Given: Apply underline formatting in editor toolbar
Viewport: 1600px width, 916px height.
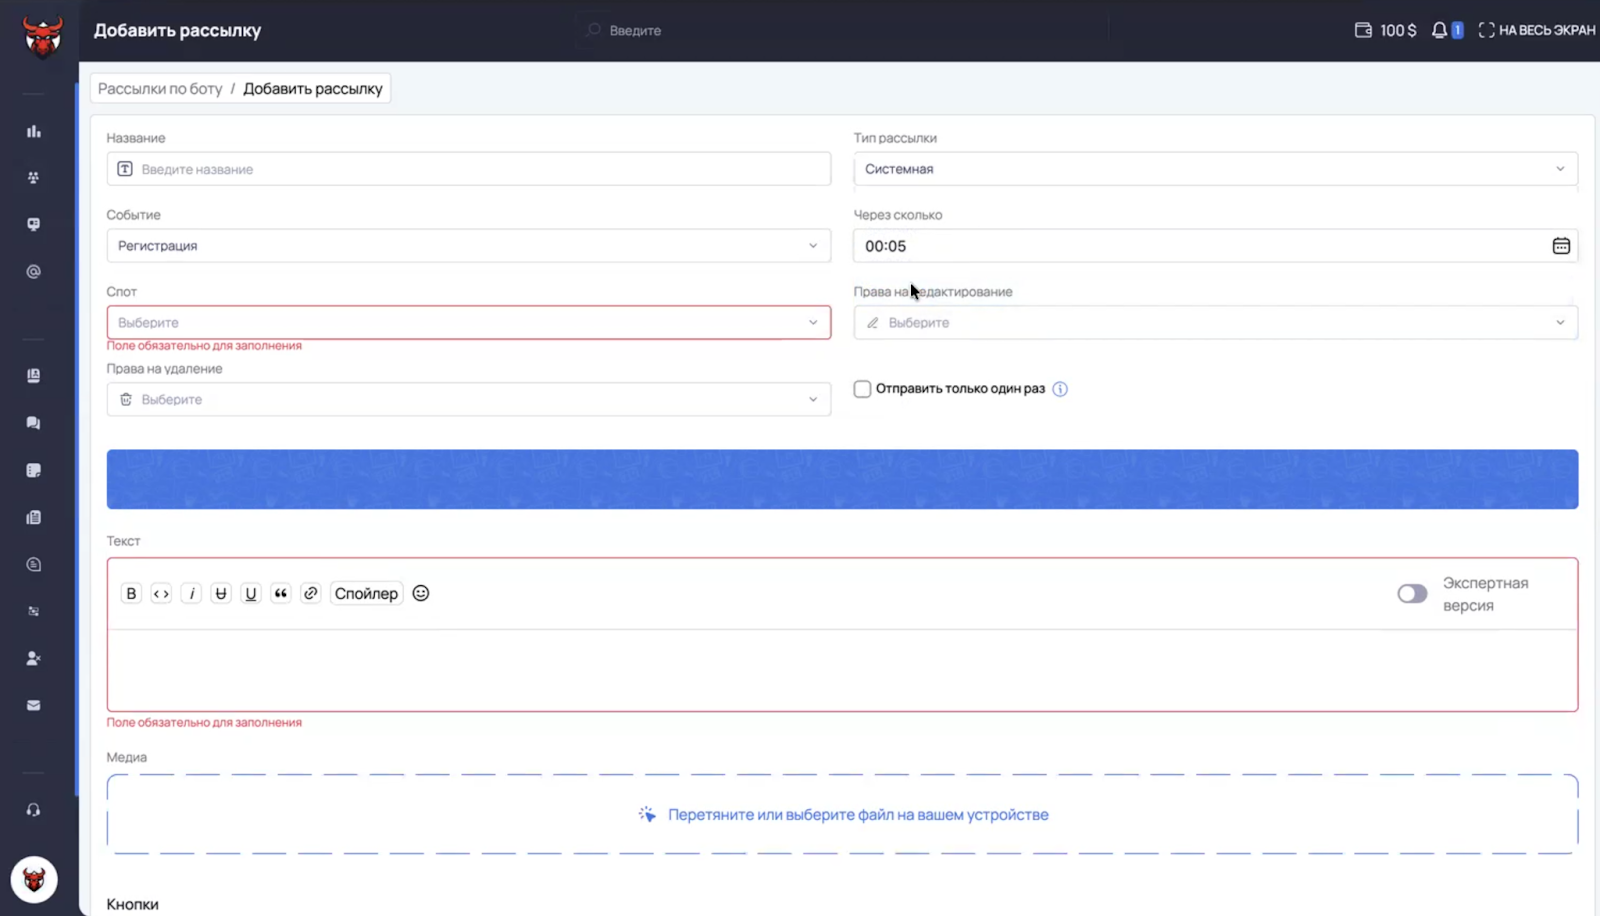Looking at the screenshot, I should 251,593.
